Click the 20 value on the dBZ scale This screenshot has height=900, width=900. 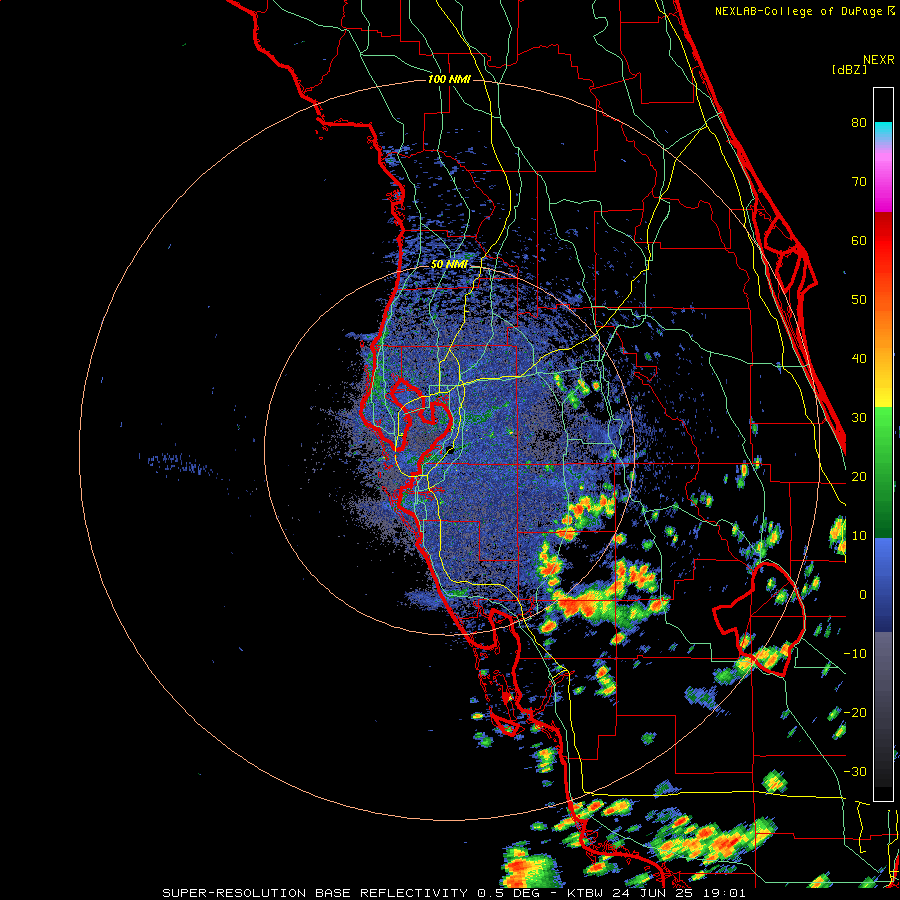859,477
